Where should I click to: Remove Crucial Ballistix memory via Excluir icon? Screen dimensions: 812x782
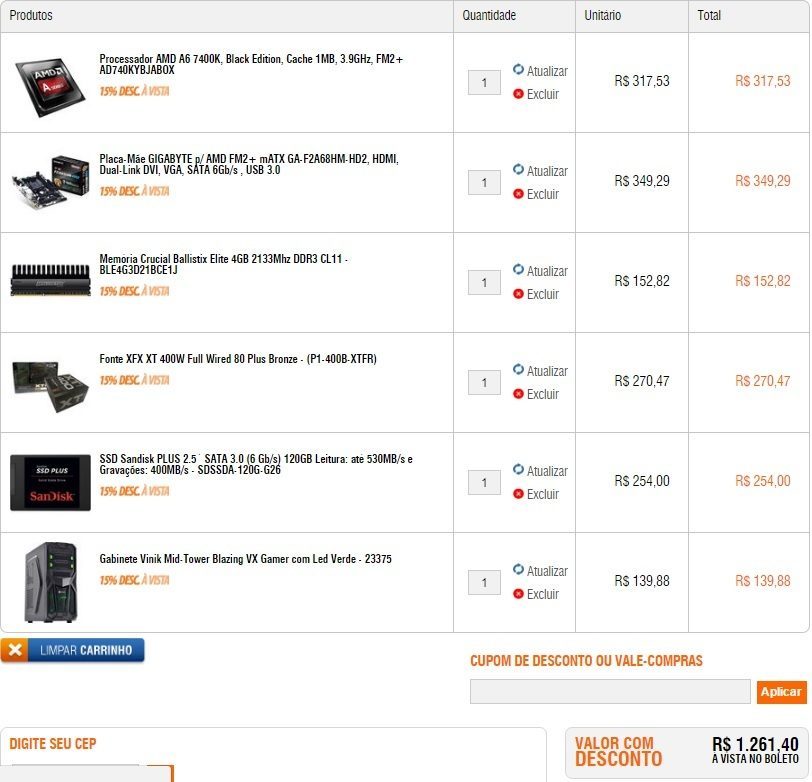click(518, 294)
